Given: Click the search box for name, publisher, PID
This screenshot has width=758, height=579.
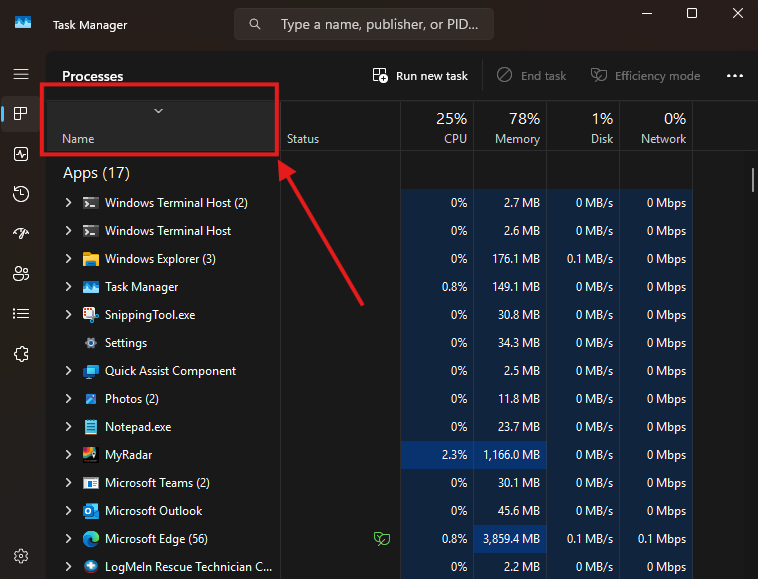Looking at the screenshot, I should (364, 24).
